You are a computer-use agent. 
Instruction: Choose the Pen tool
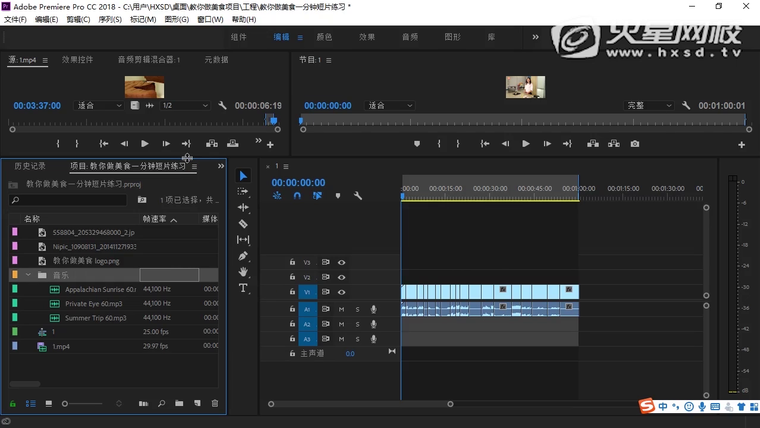tap(243, 256)
